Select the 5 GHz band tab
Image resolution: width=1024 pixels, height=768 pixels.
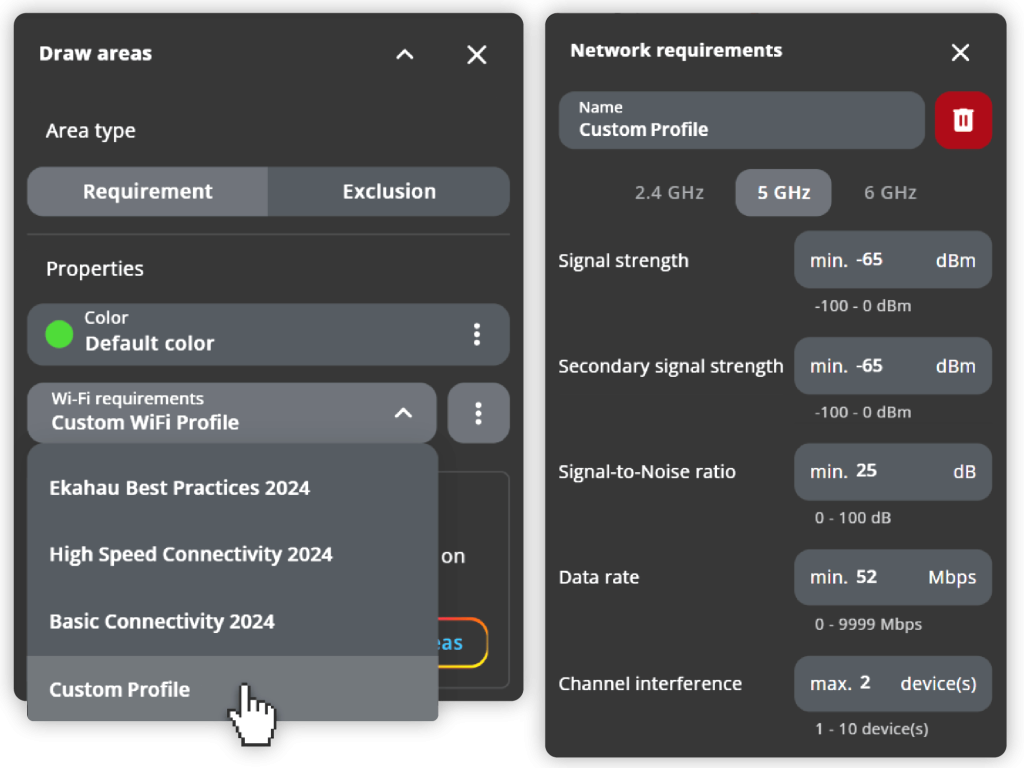point(783,193)
